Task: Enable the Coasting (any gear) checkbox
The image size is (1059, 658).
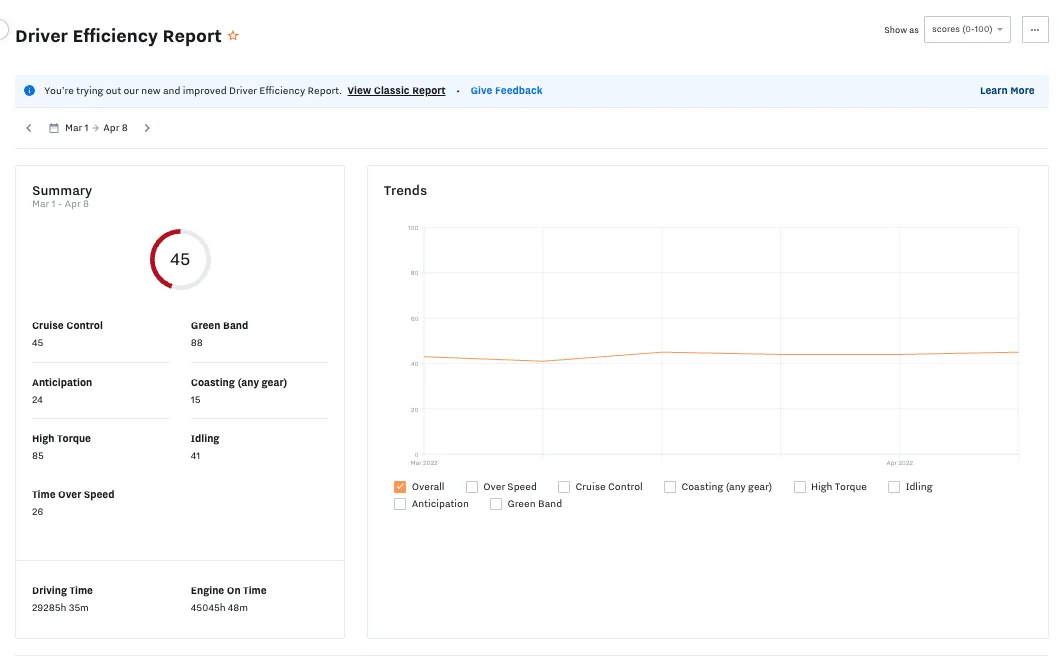Action: point(670,486)
